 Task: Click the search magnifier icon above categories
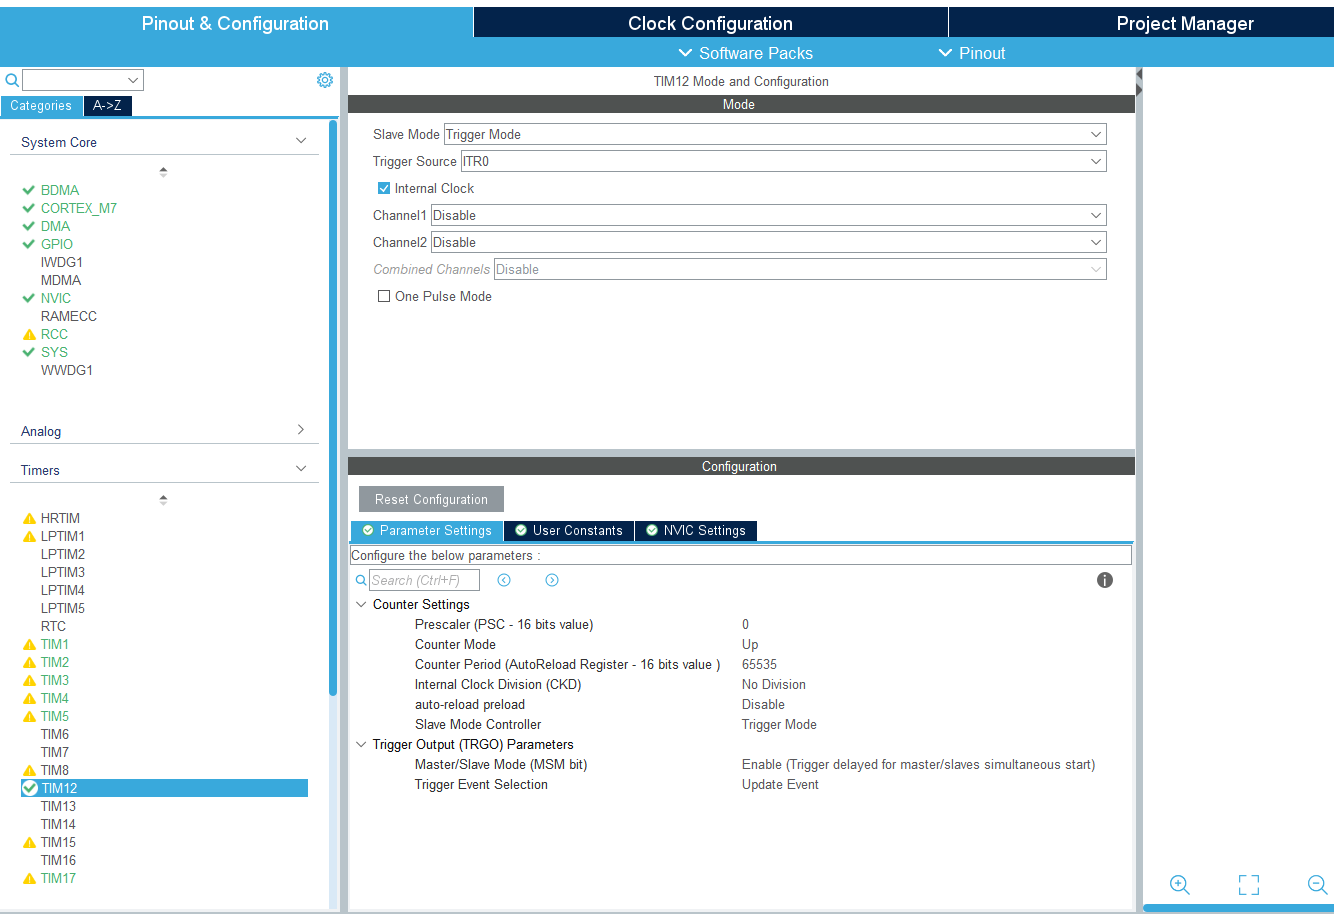[x=12, y=80]
